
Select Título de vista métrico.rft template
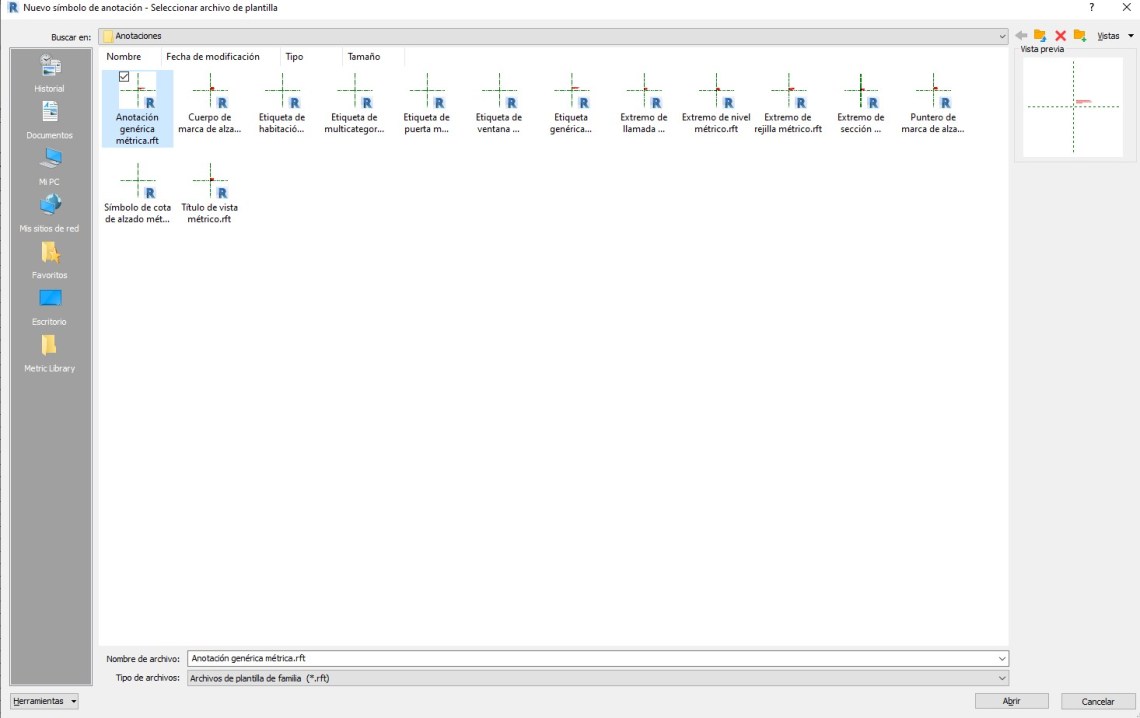pos(210,193)
